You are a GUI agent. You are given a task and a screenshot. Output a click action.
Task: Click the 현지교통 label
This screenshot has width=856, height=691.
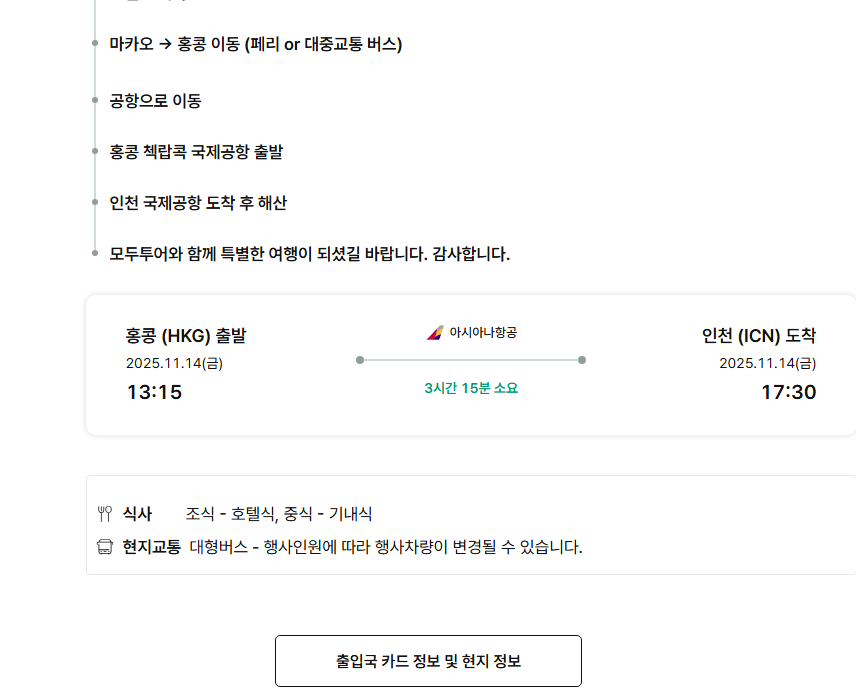151,547
